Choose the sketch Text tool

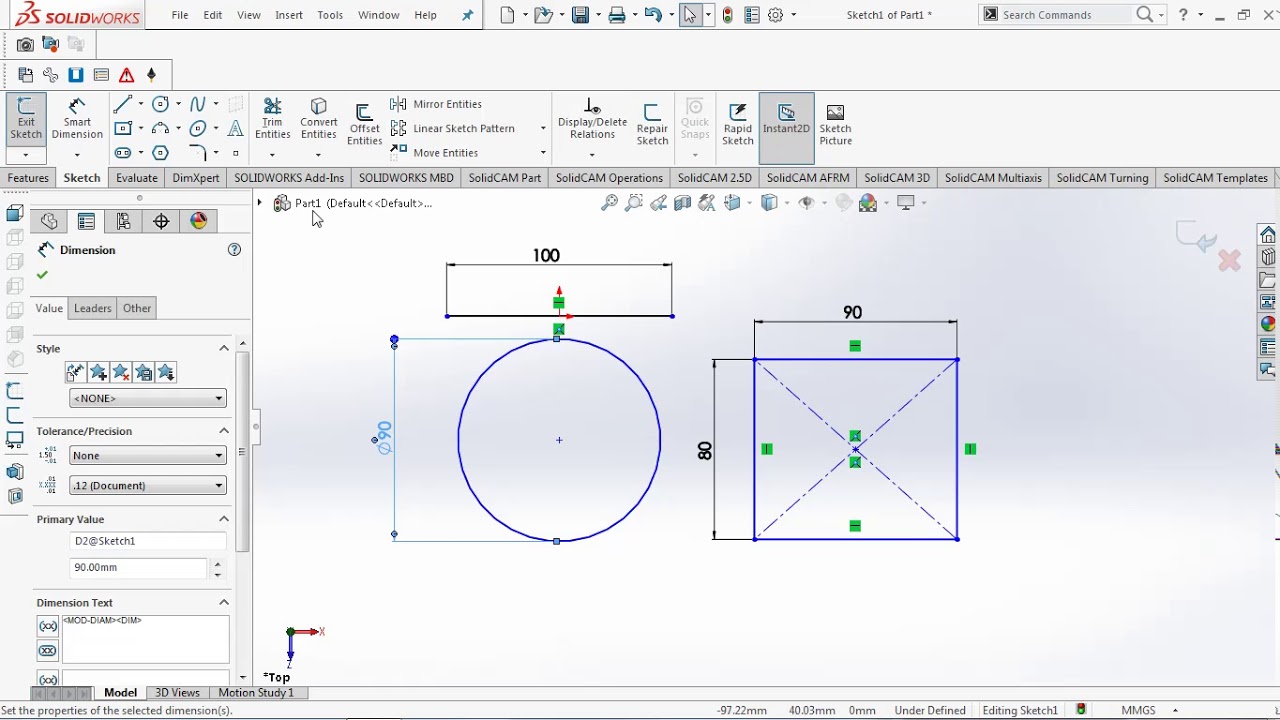236,128
